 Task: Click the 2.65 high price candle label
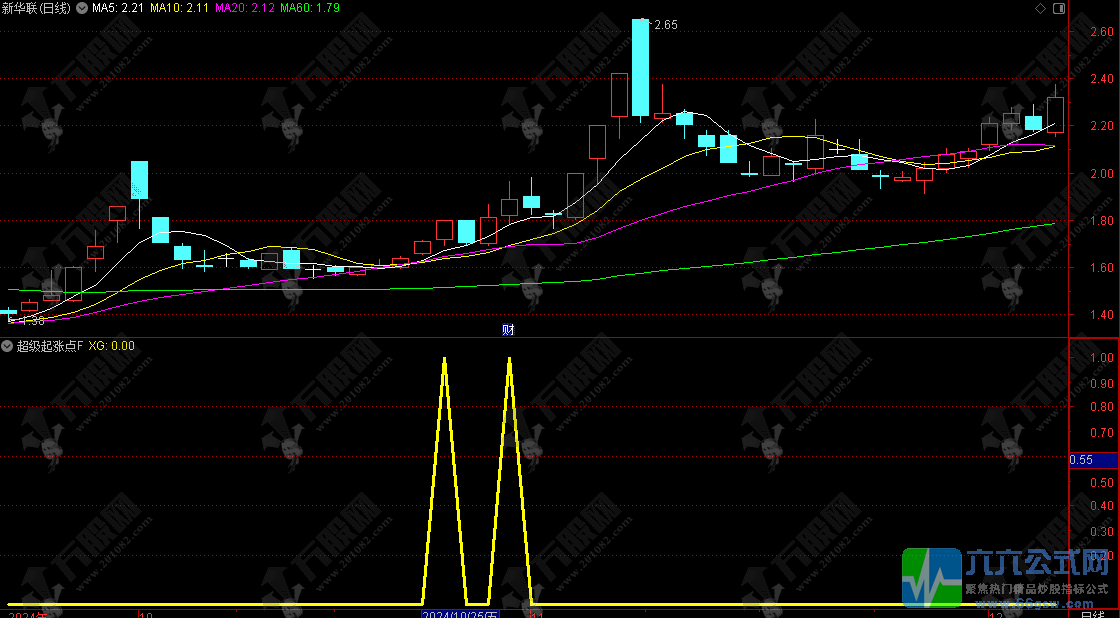(x=665, y=25)
